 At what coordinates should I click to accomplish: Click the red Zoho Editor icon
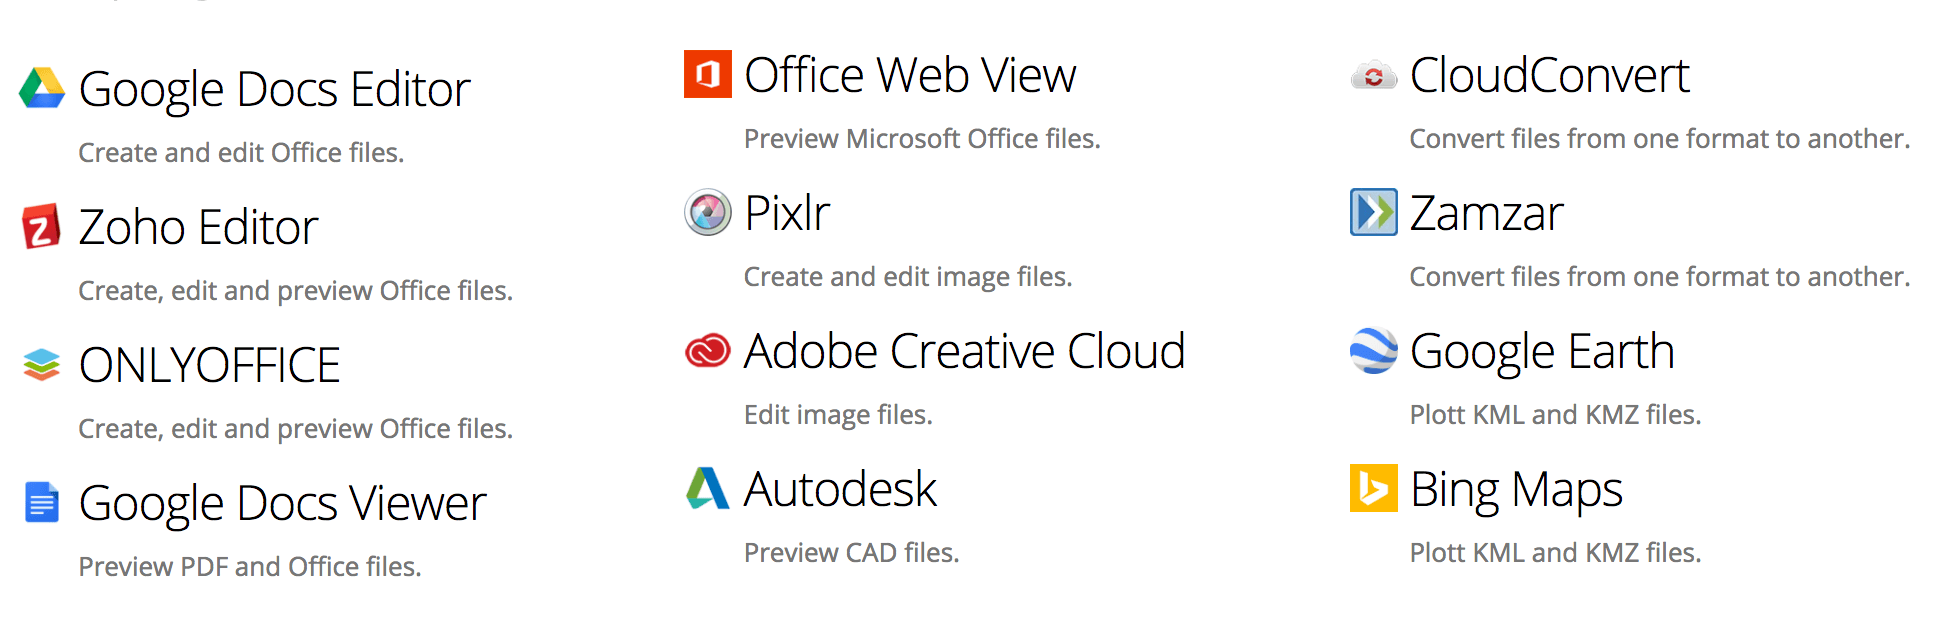click(x=41, y=226)
